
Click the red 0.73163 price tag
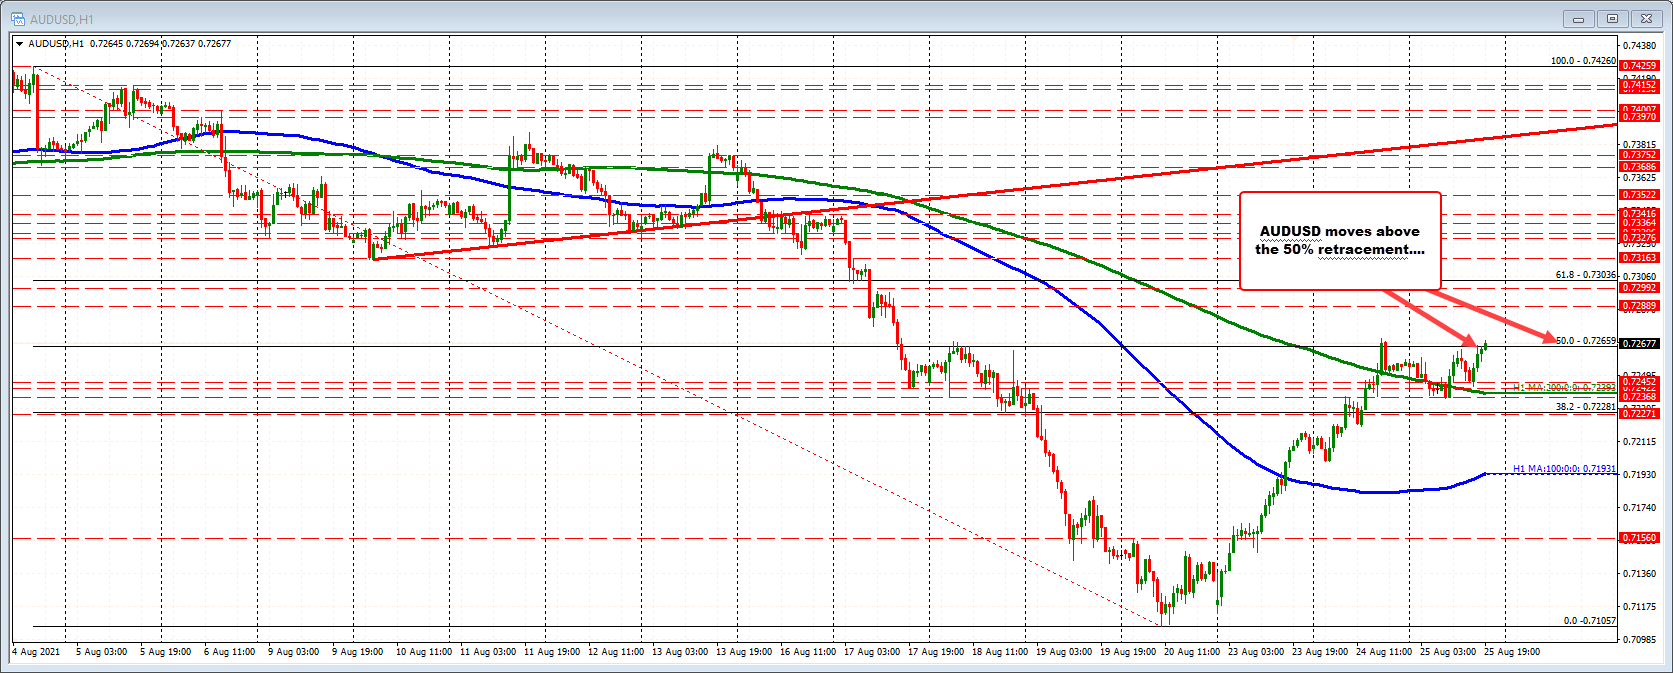pyautogui.click(x=1639, y=258)
